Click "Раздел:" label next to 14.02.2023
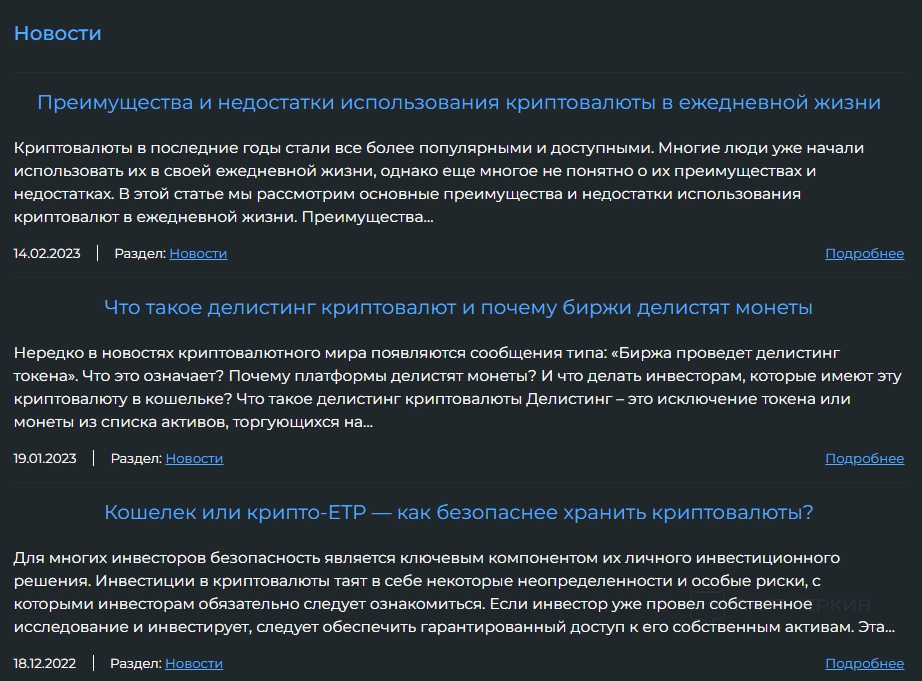Image resolution: width=922 pixels, height=681 pixels. [140, 254]
